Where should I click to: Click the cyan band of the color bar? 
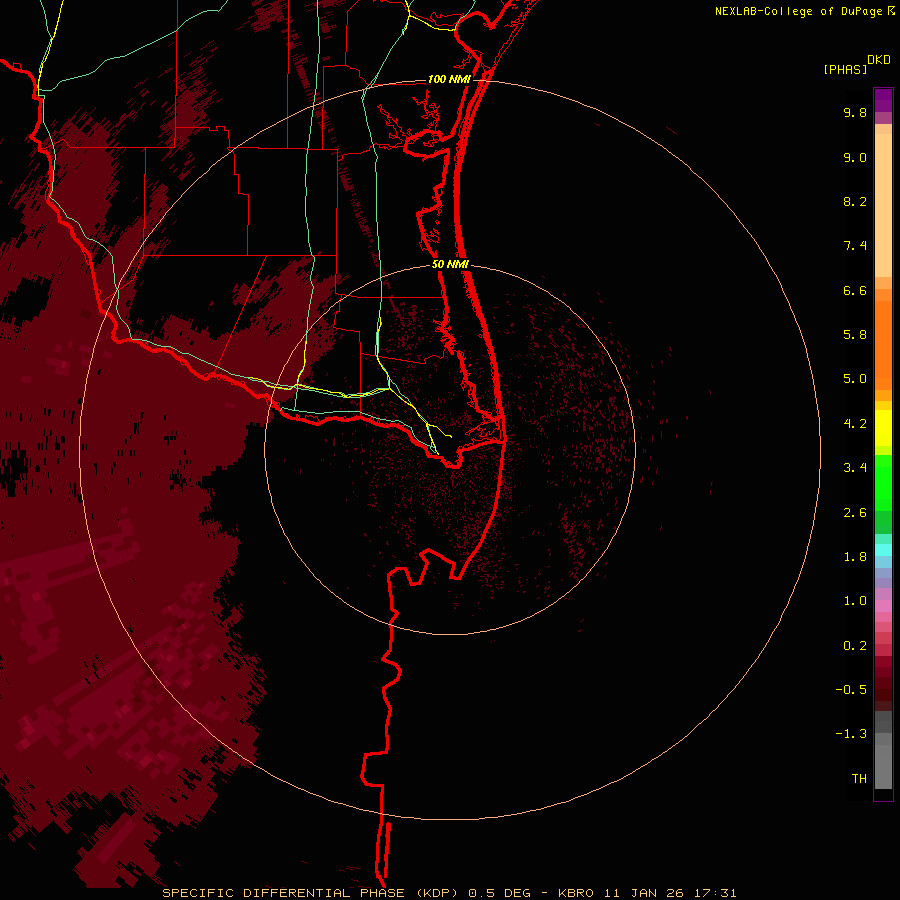coord(883,549)
